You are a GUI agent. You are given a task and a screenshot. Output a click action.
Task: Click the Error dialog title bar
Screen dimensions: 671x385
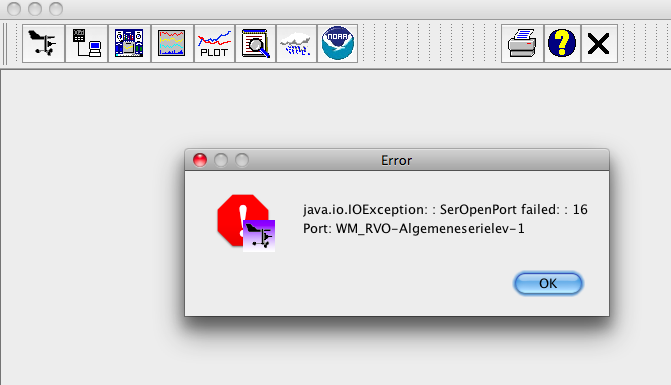[x=397, y=160]
